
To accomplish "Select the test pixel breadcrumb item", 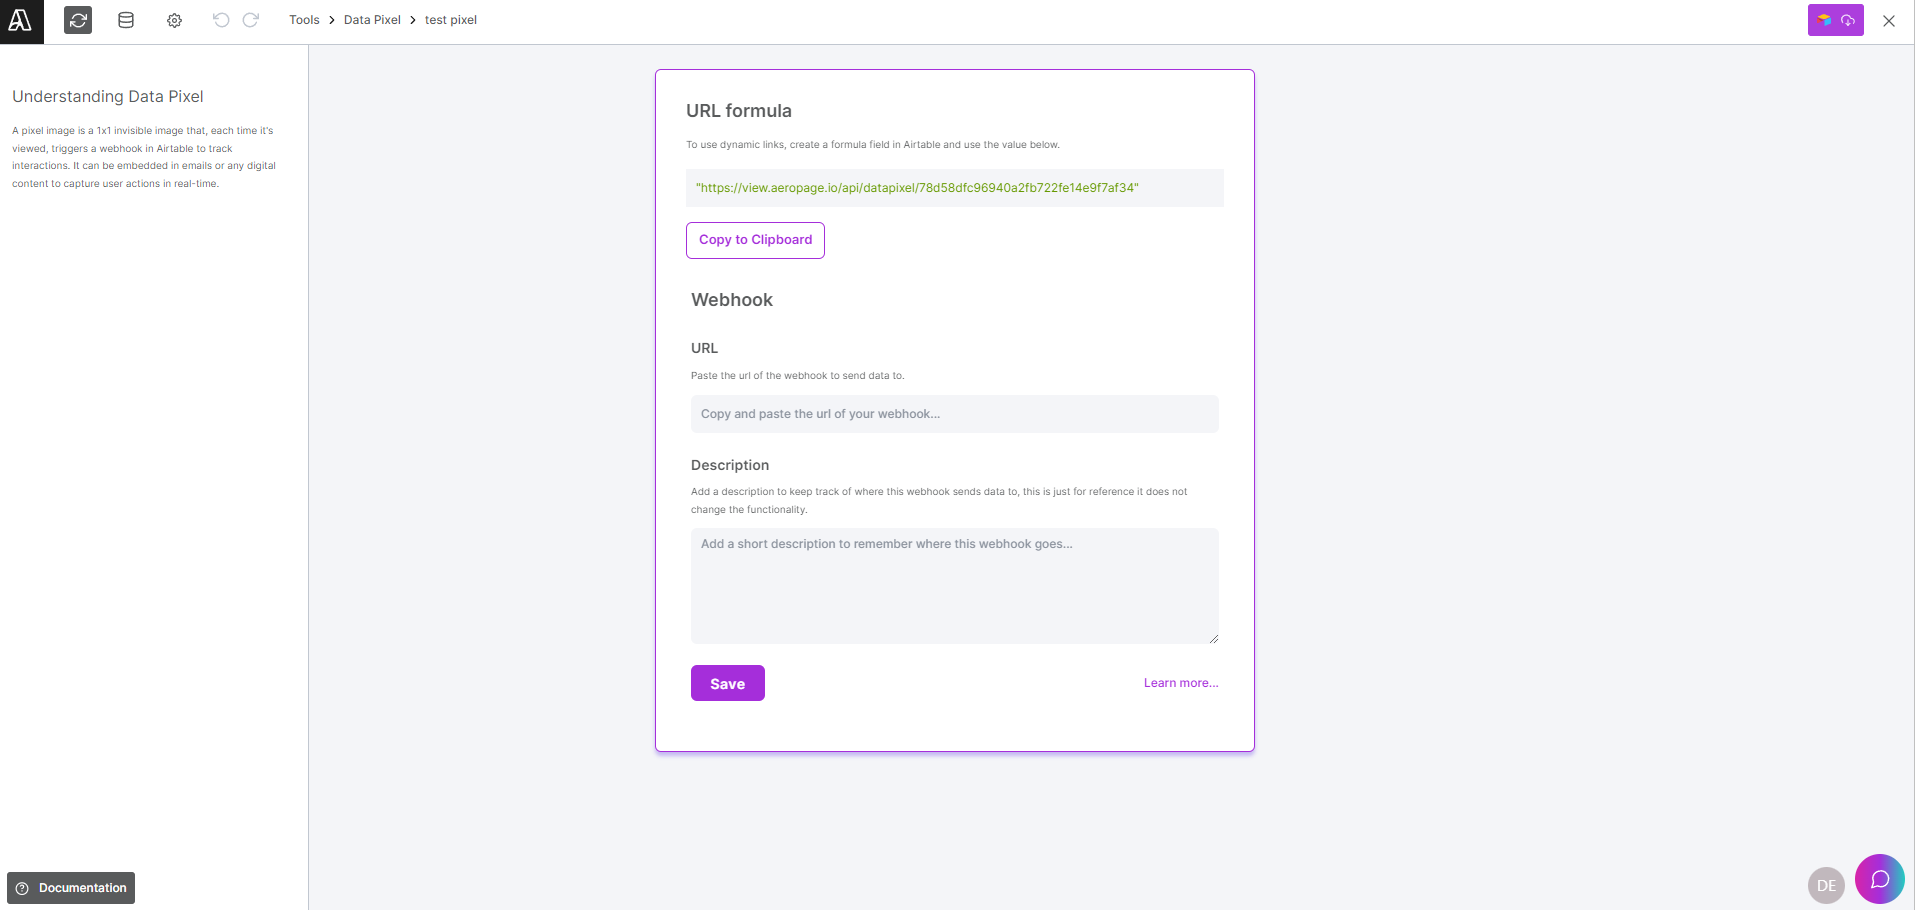I will (451, 20).
